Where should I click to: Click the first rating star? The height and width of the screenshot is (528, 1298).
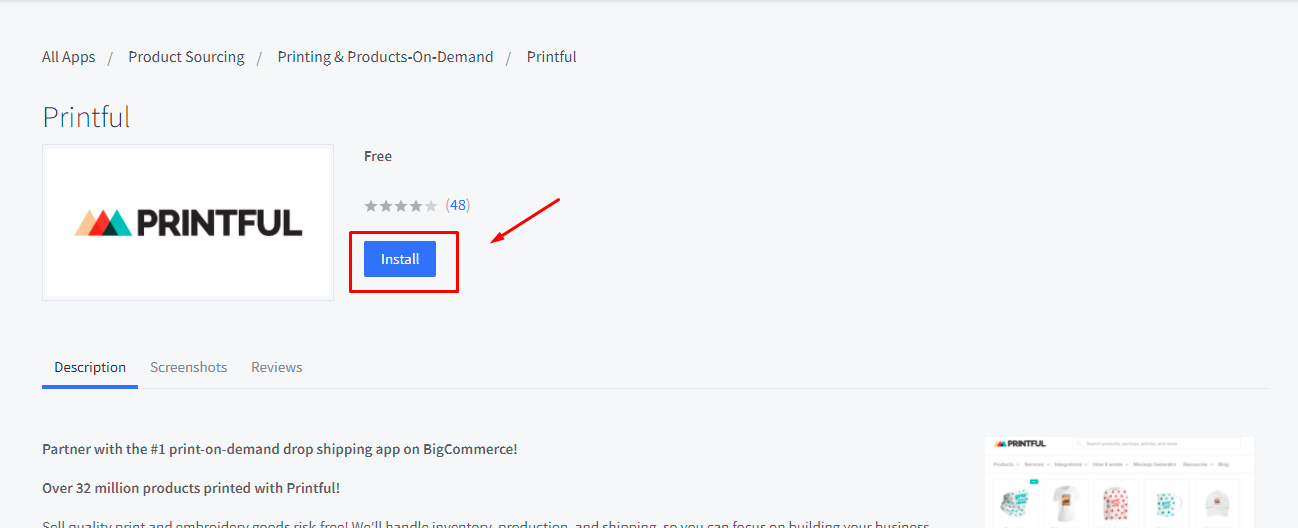(x=371, y=206)
